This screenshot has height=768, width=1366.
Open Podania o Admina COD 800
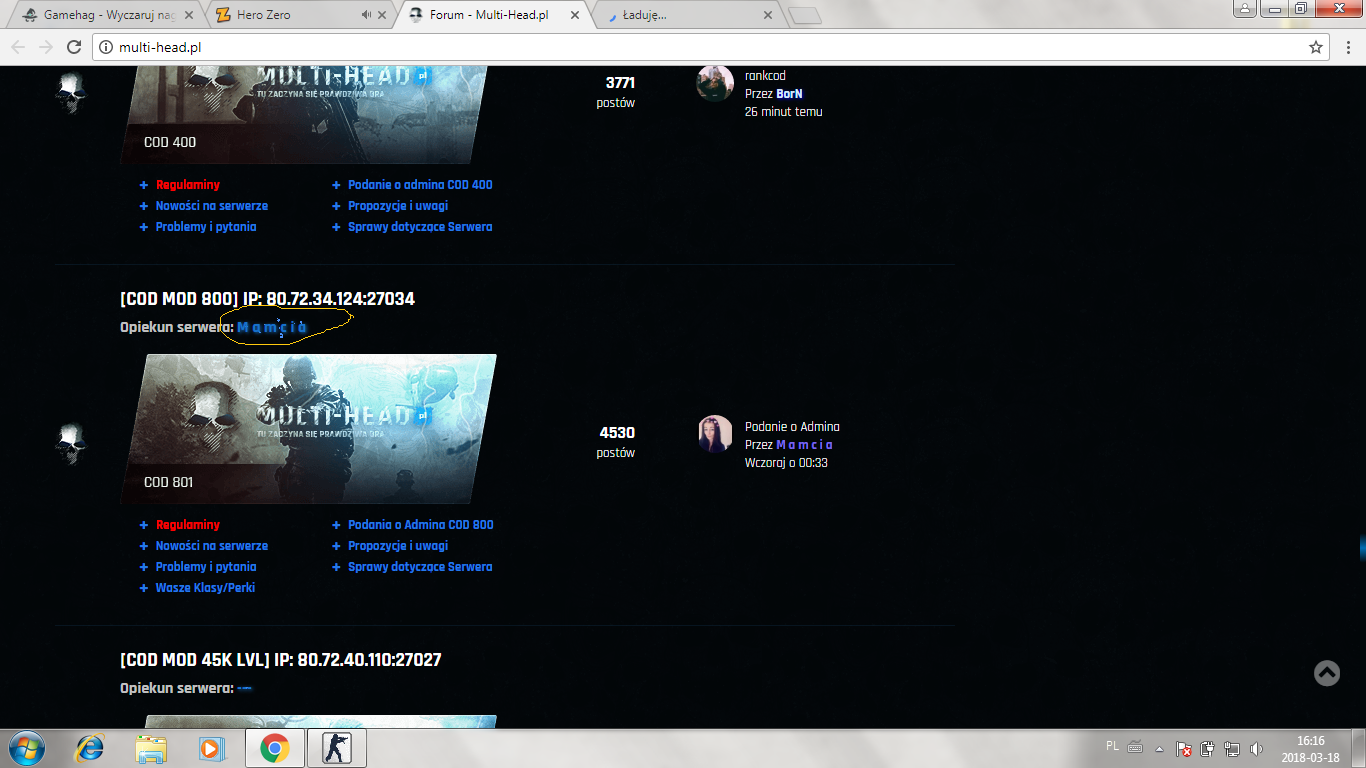tap(420, 525)
